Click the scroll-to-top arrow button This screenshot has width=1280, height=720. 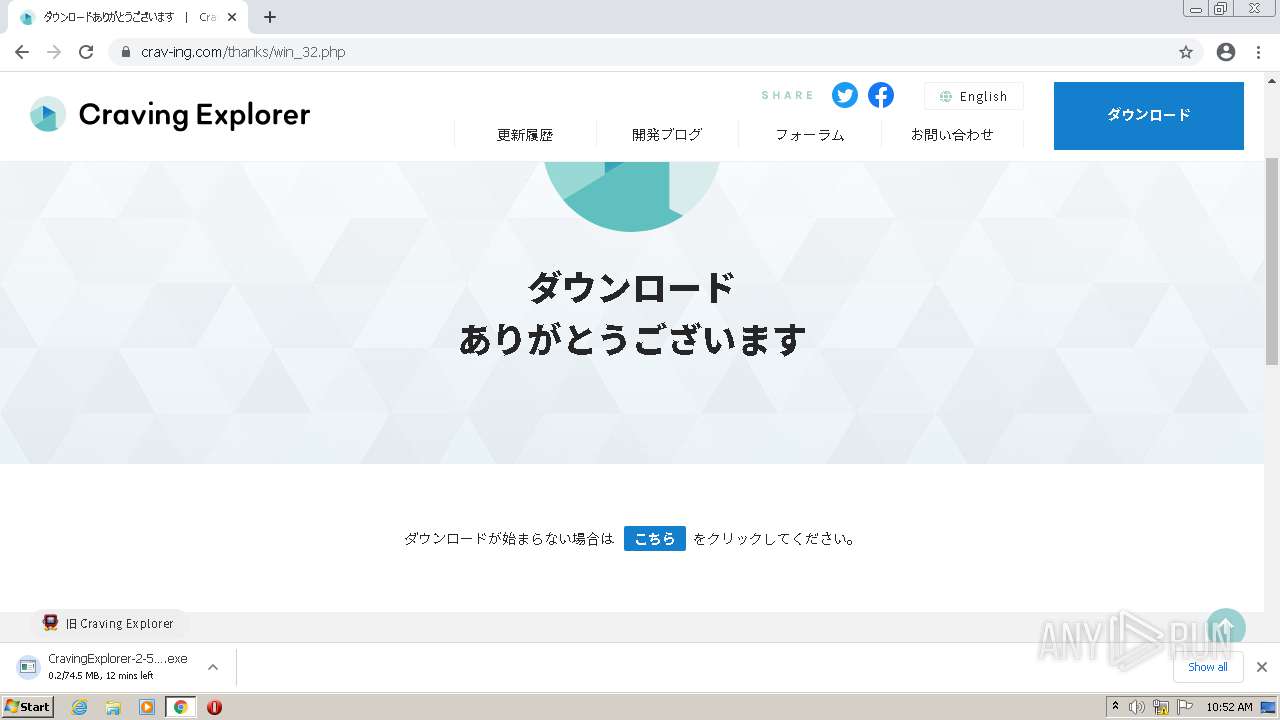1225,629
